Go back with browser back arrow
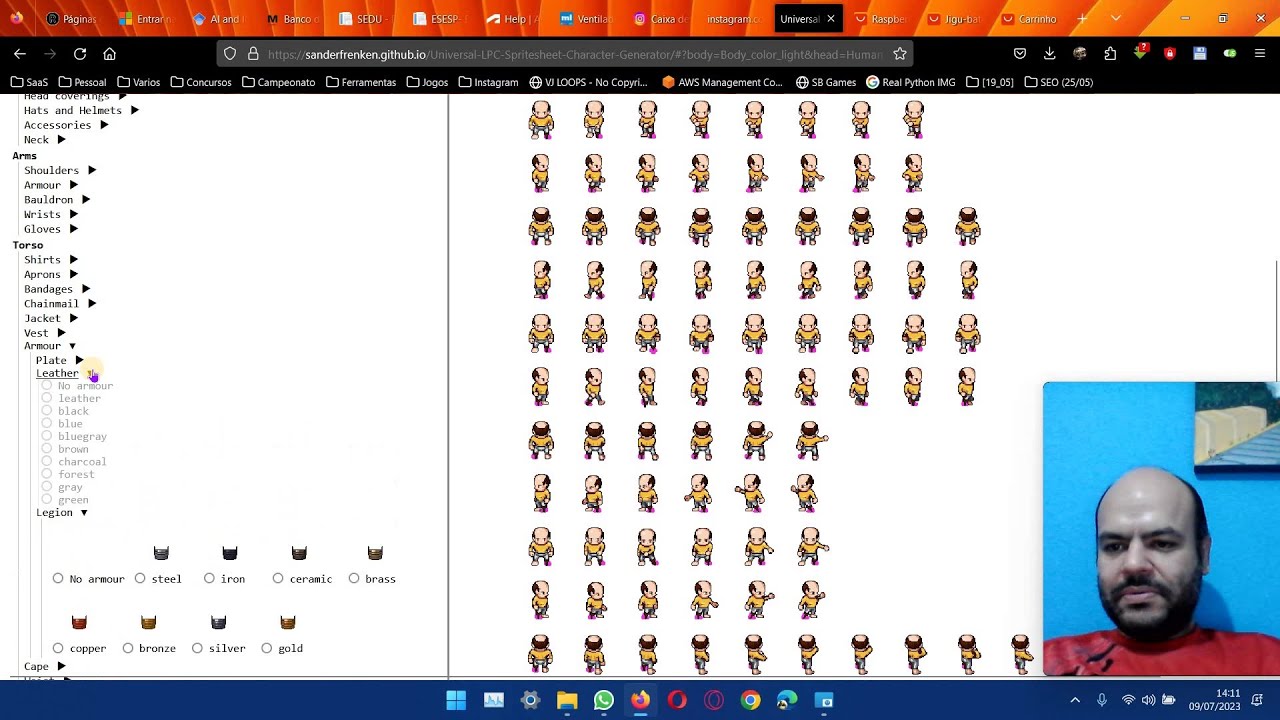This screenshot has height=720, width=1280. 20,54
